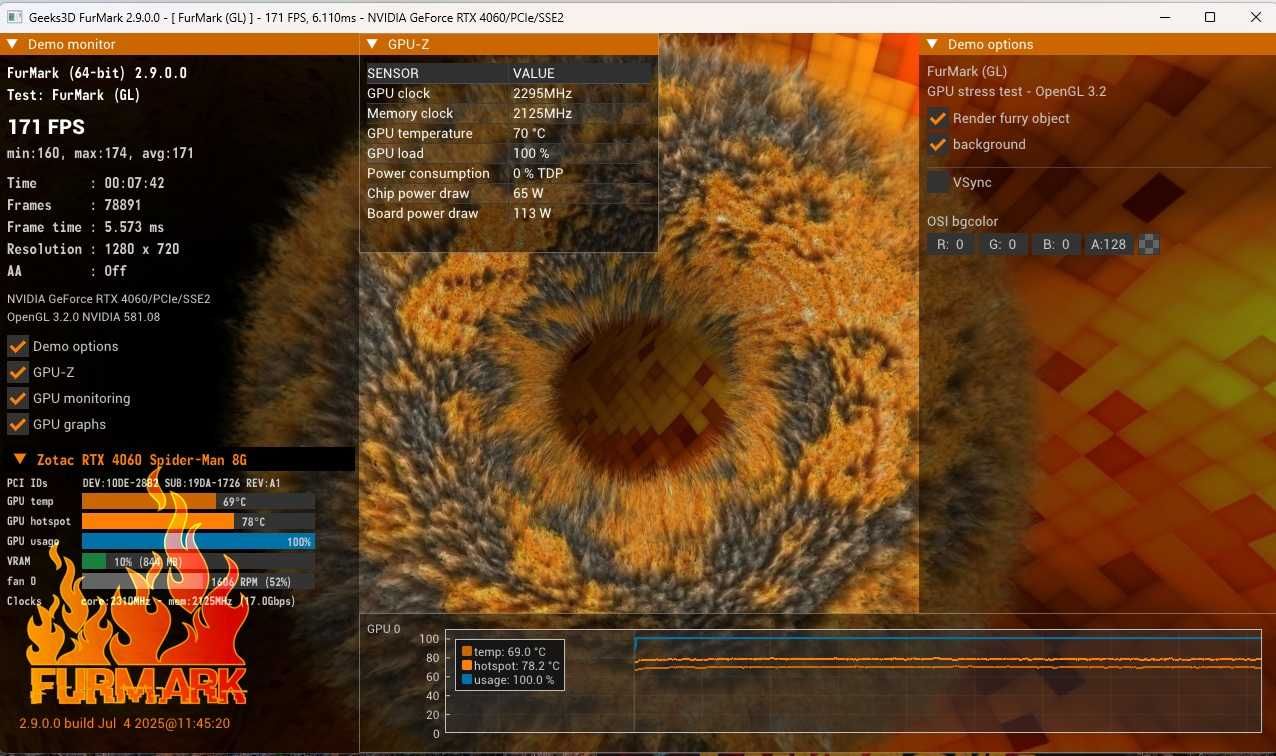The width and height of the screenshot is (1276, 756).
Task: Click the A:128 alpha field
Action: pos(1109,244)
